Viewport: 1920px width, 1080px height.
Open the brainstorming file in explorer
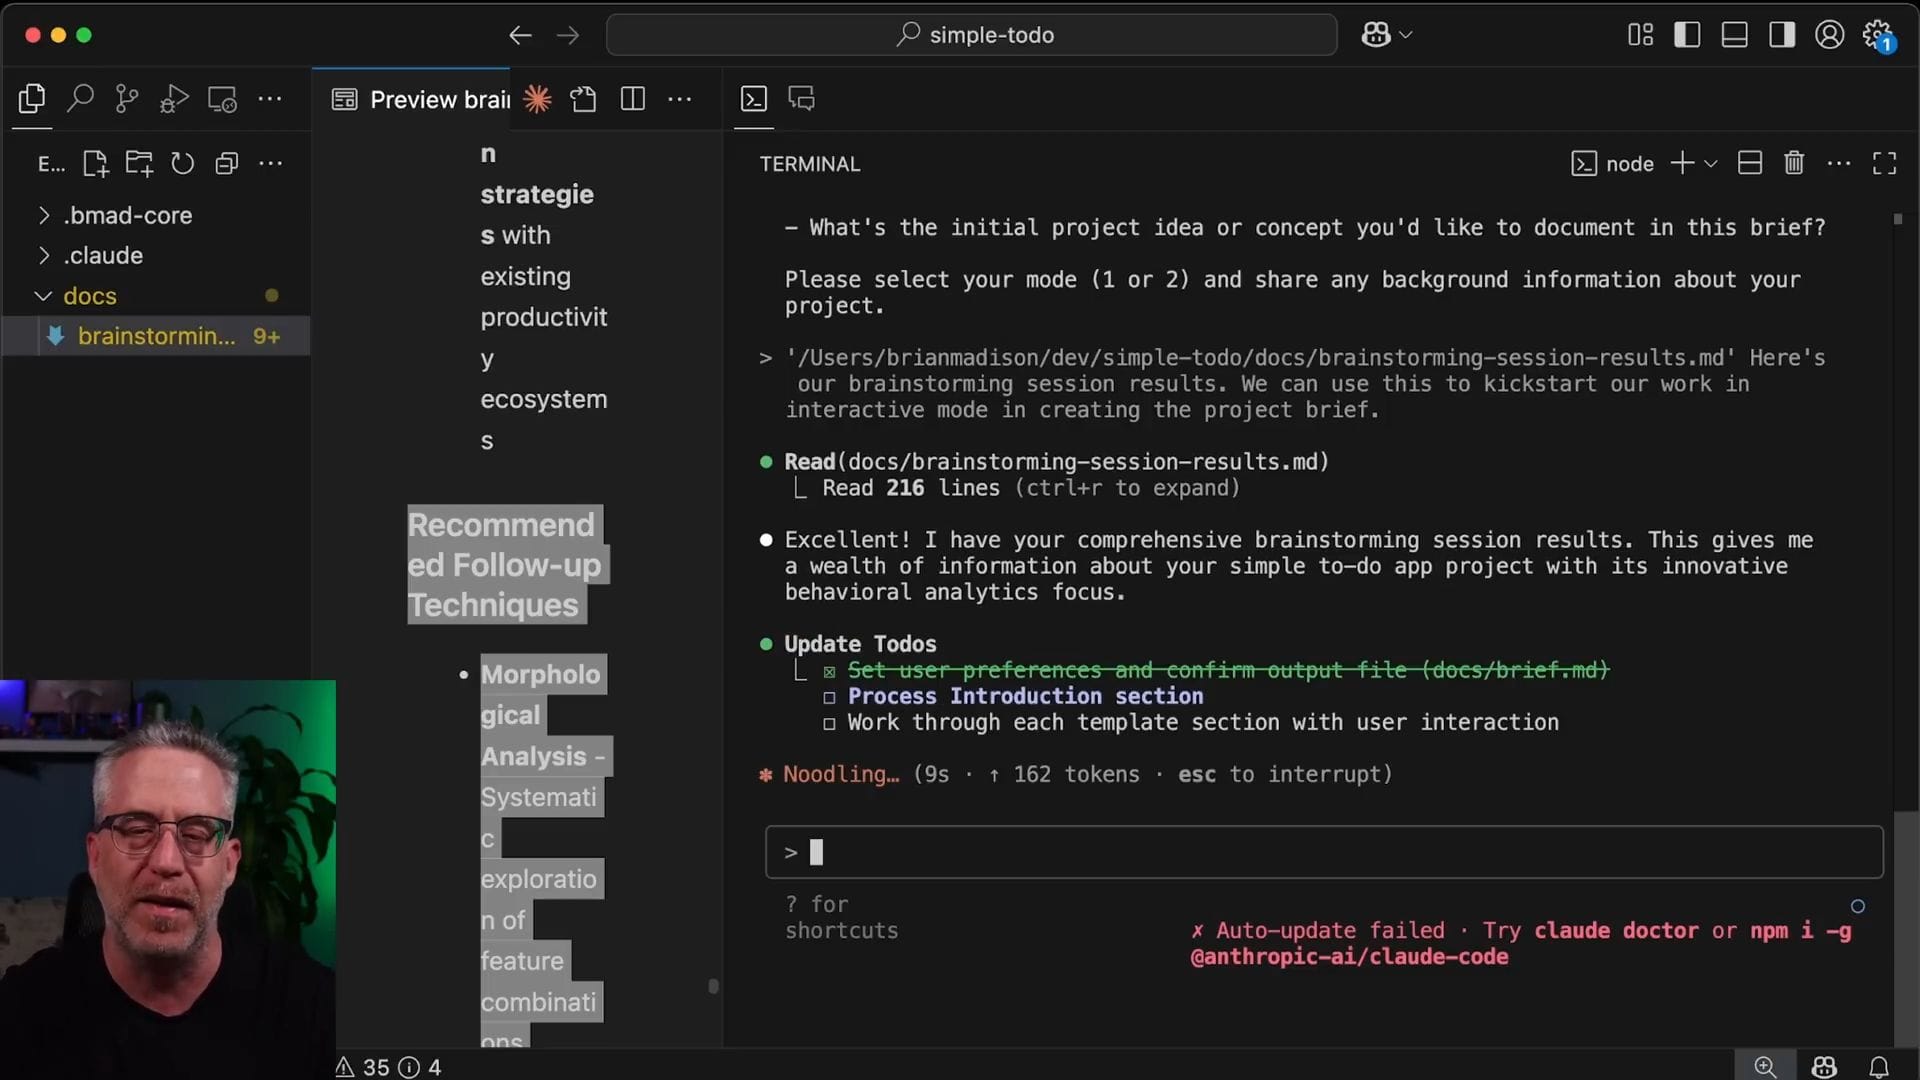[157, 336]
